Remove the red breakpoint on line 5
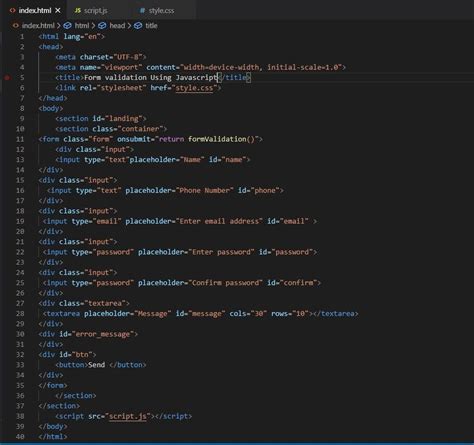This screenshot has height=445, width=474. pos(7,78)
